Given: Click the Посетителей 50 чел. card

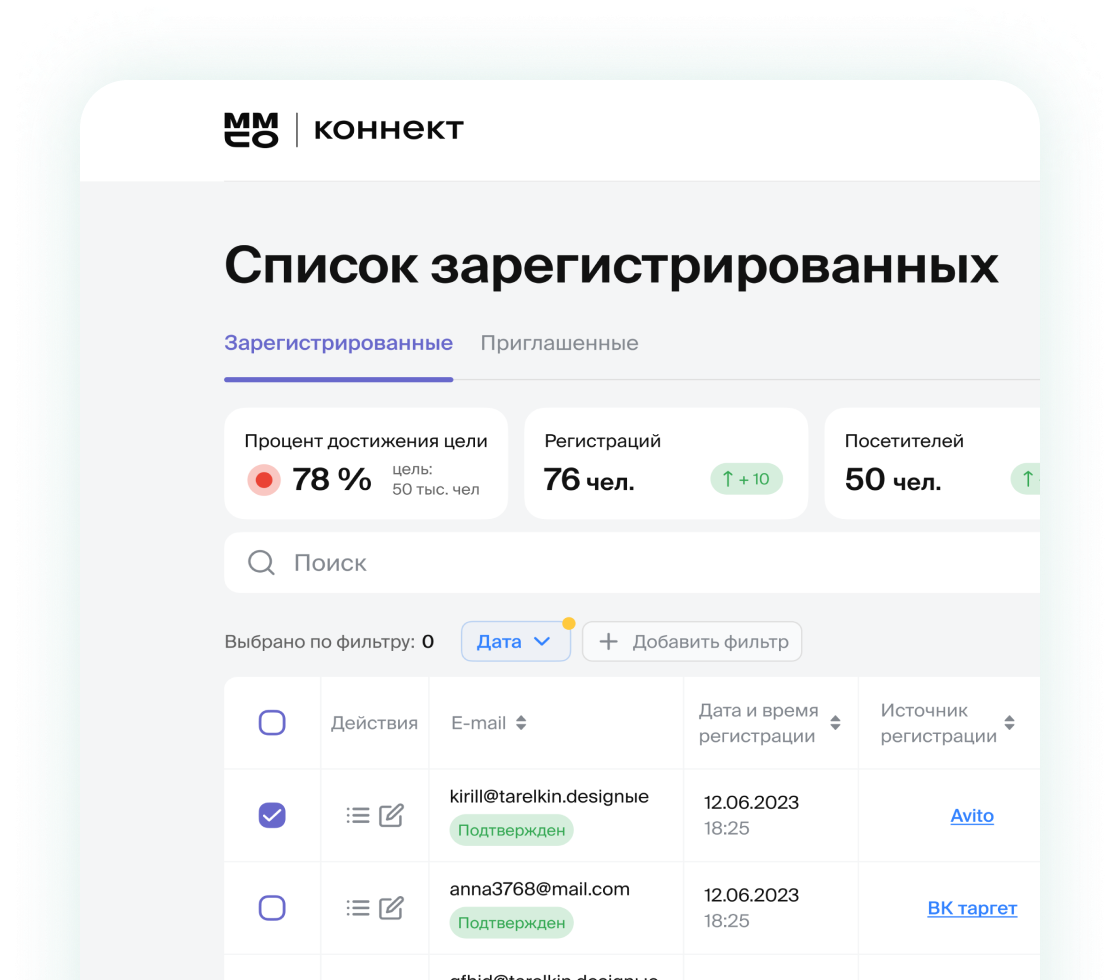Looking at the screenshot, I should click(x=932, y=464).
